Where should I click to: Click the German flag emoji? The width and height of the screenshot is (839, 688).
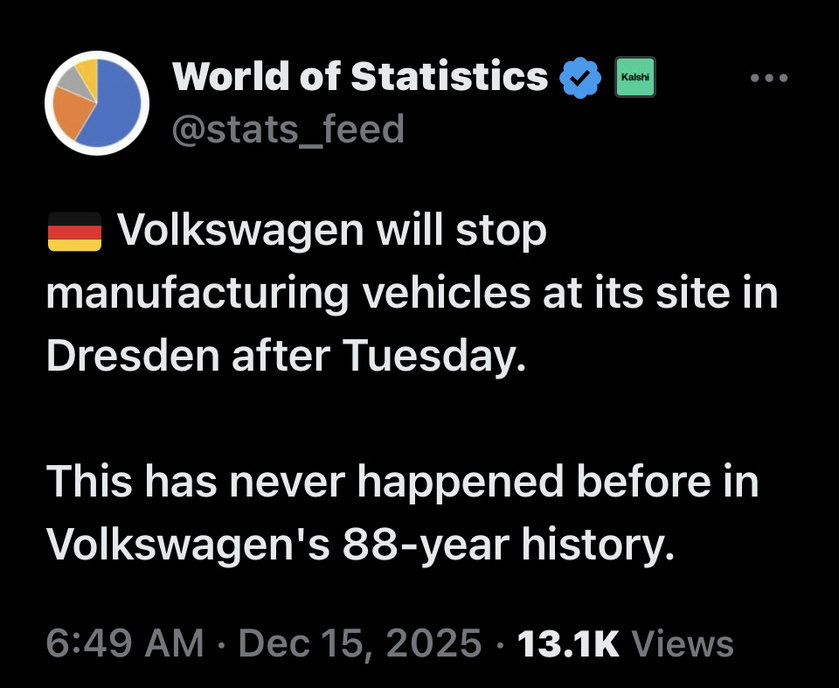pyautogui.click(x=74, y=234)
